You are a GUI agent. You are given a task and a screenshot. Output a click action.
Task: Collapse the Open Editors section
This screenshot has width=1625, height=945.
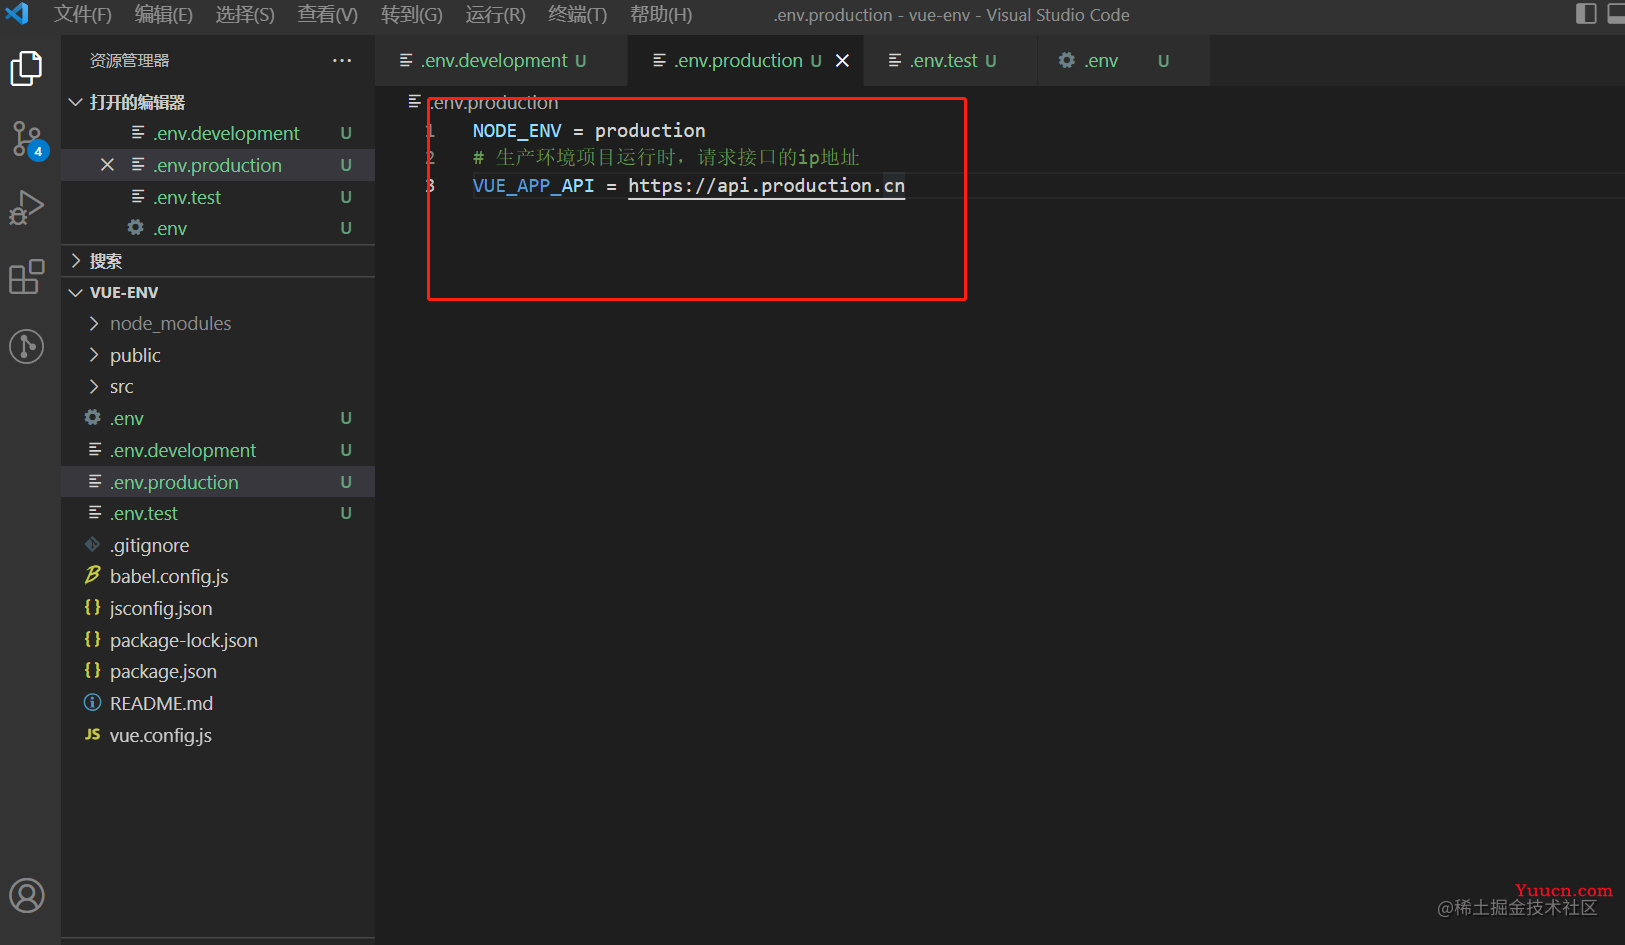pyautogui.click(x=76, y=102)
